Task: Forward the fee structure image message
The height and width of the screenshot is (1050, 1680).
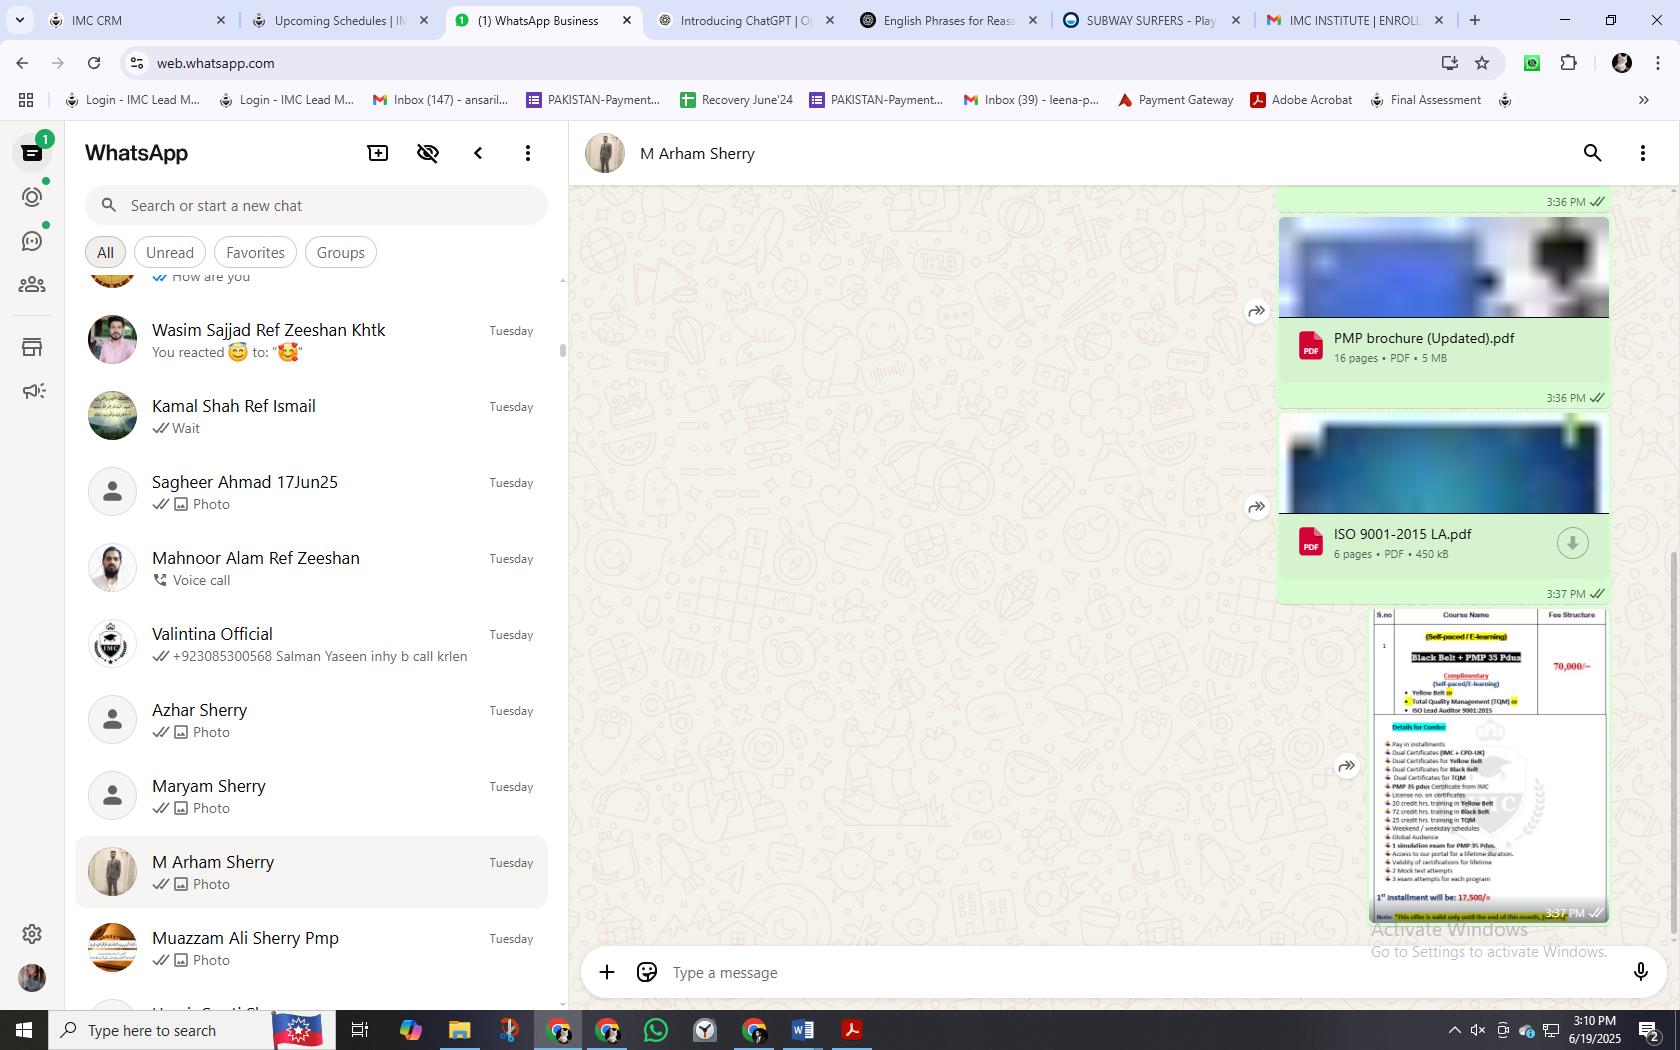Action: coord(1347,766)
